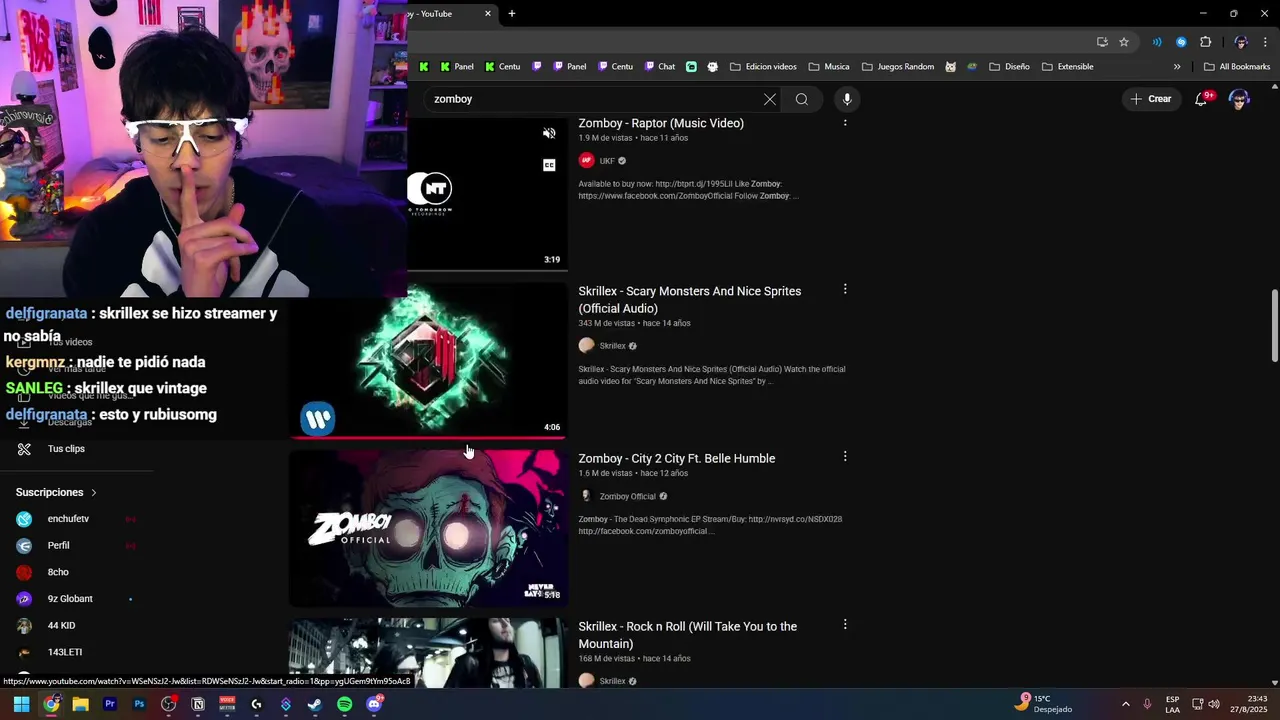The height and width of the screenshot is (720, 1280).
Task: Open options menu for Rock n Roll video
Action: [x=845, y=624]
